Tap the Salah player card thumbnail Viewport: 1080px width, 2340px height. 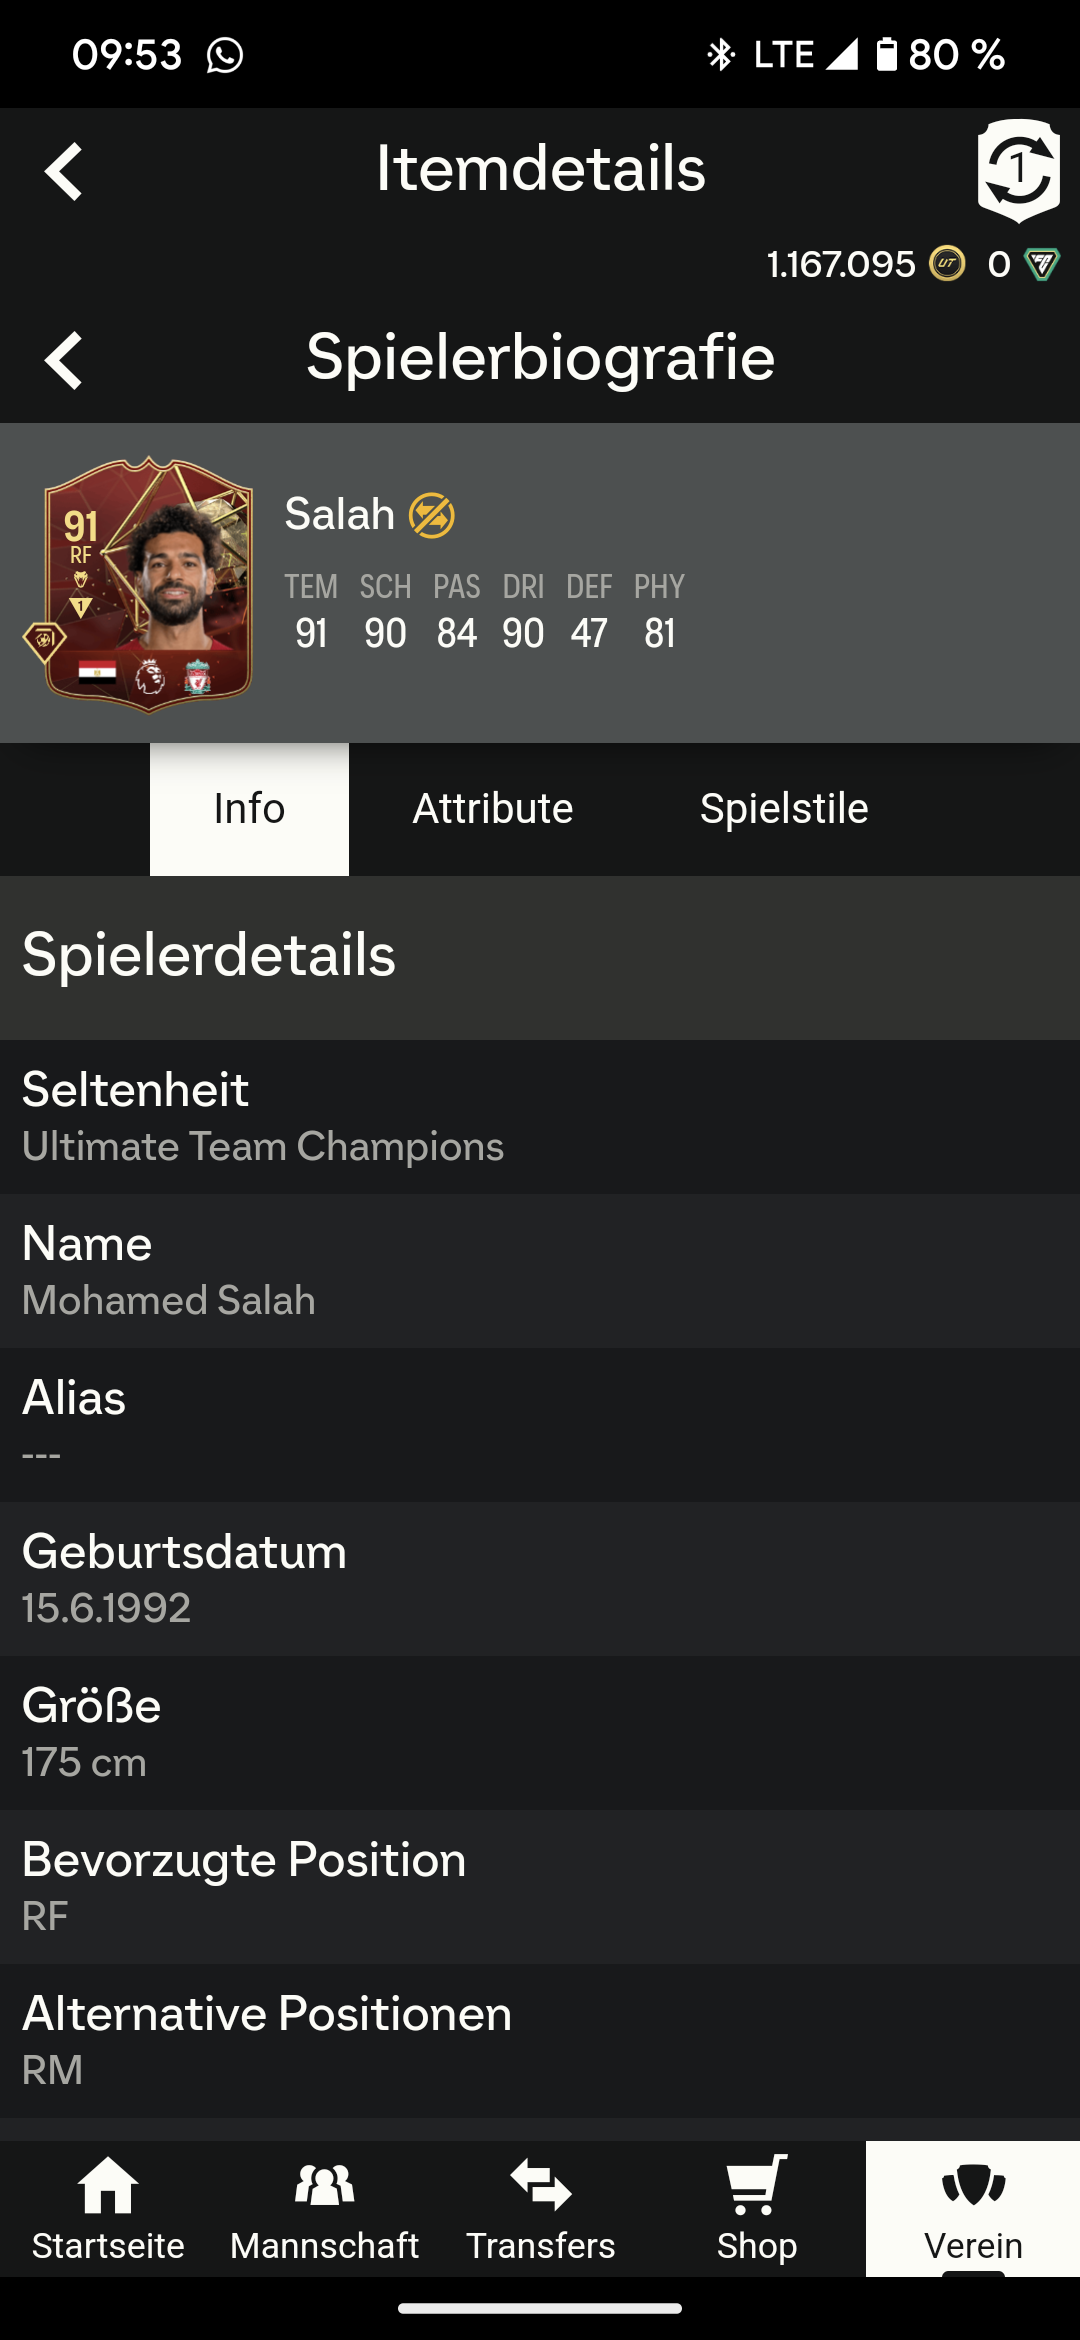[x=147, y=584]
